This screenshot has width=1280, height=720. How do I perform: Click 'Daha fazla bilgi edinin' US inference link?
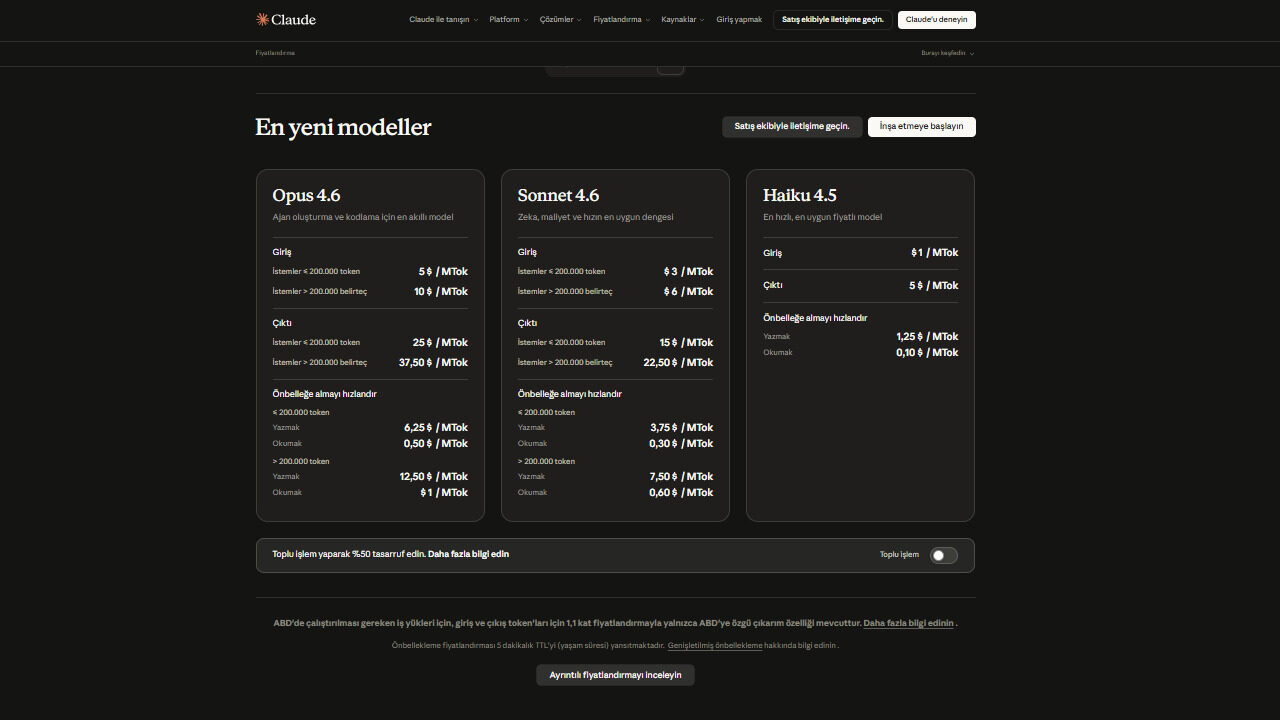[x=908, y=623]
